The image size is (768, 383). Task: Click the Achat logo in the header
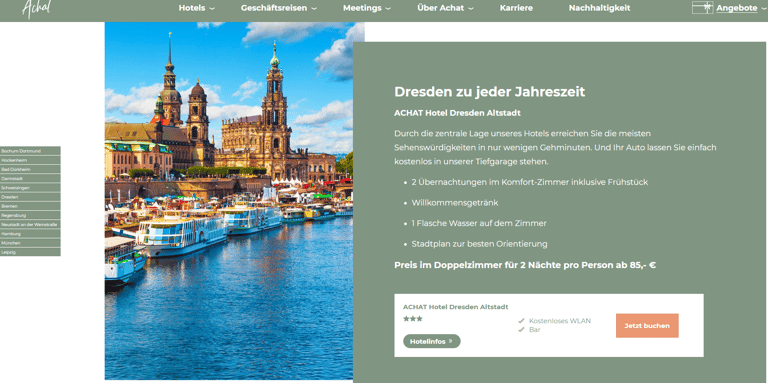(37, 8)
